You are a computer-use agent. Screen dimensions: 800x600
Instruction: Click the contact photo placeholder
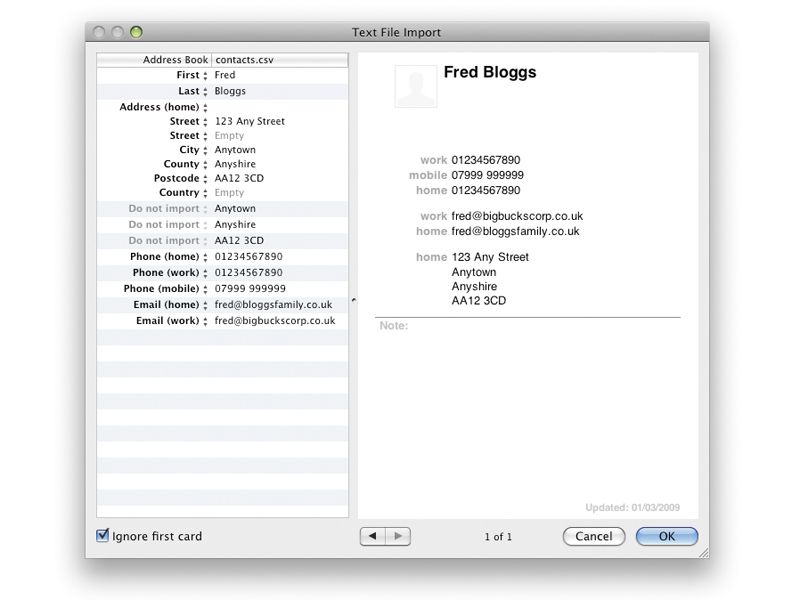coord(415,87)
